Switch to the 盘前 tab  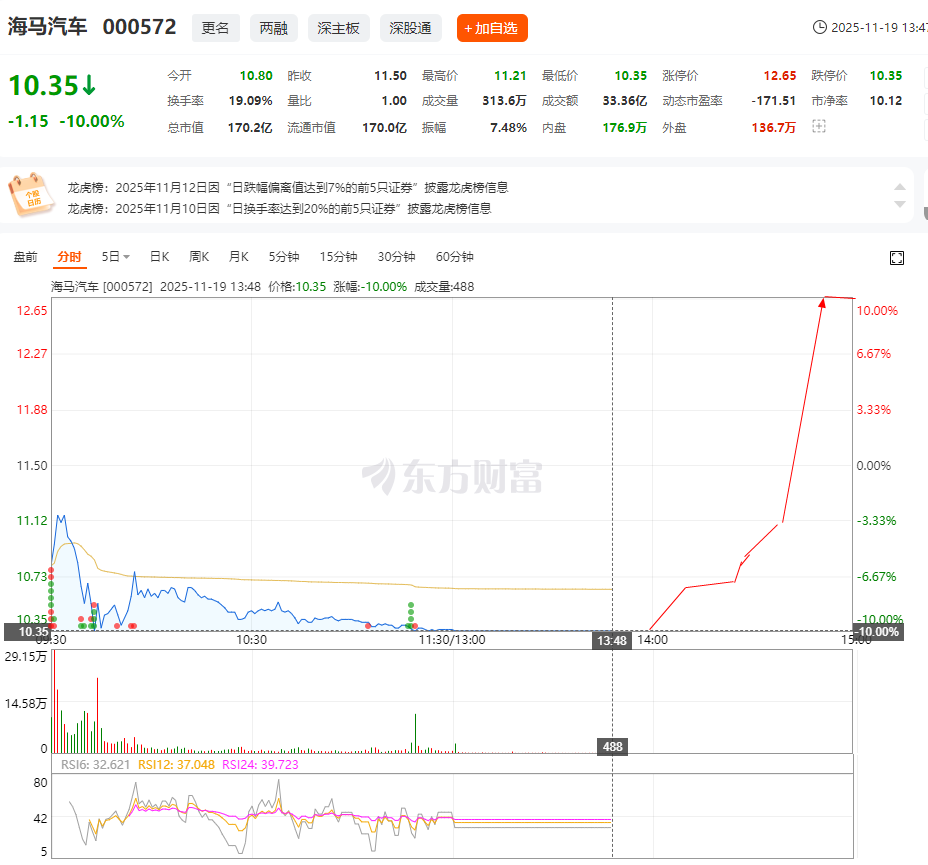25,257
